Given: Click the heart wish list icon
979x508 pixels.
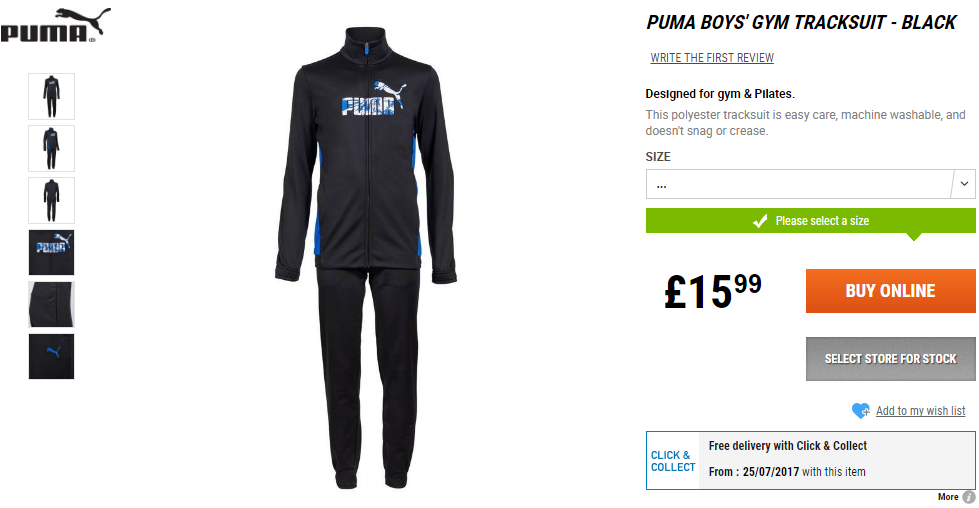Looking at the screenshot, I should tap(860, 410).
